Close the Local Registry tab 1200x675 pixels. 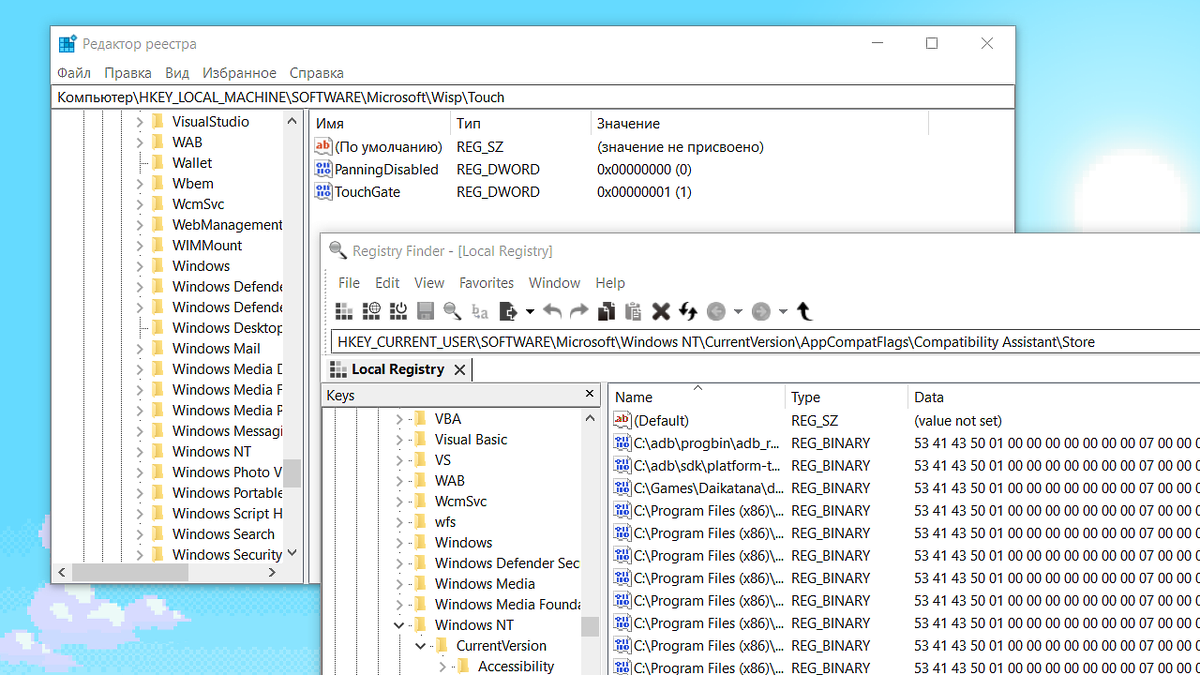(460, 370)
